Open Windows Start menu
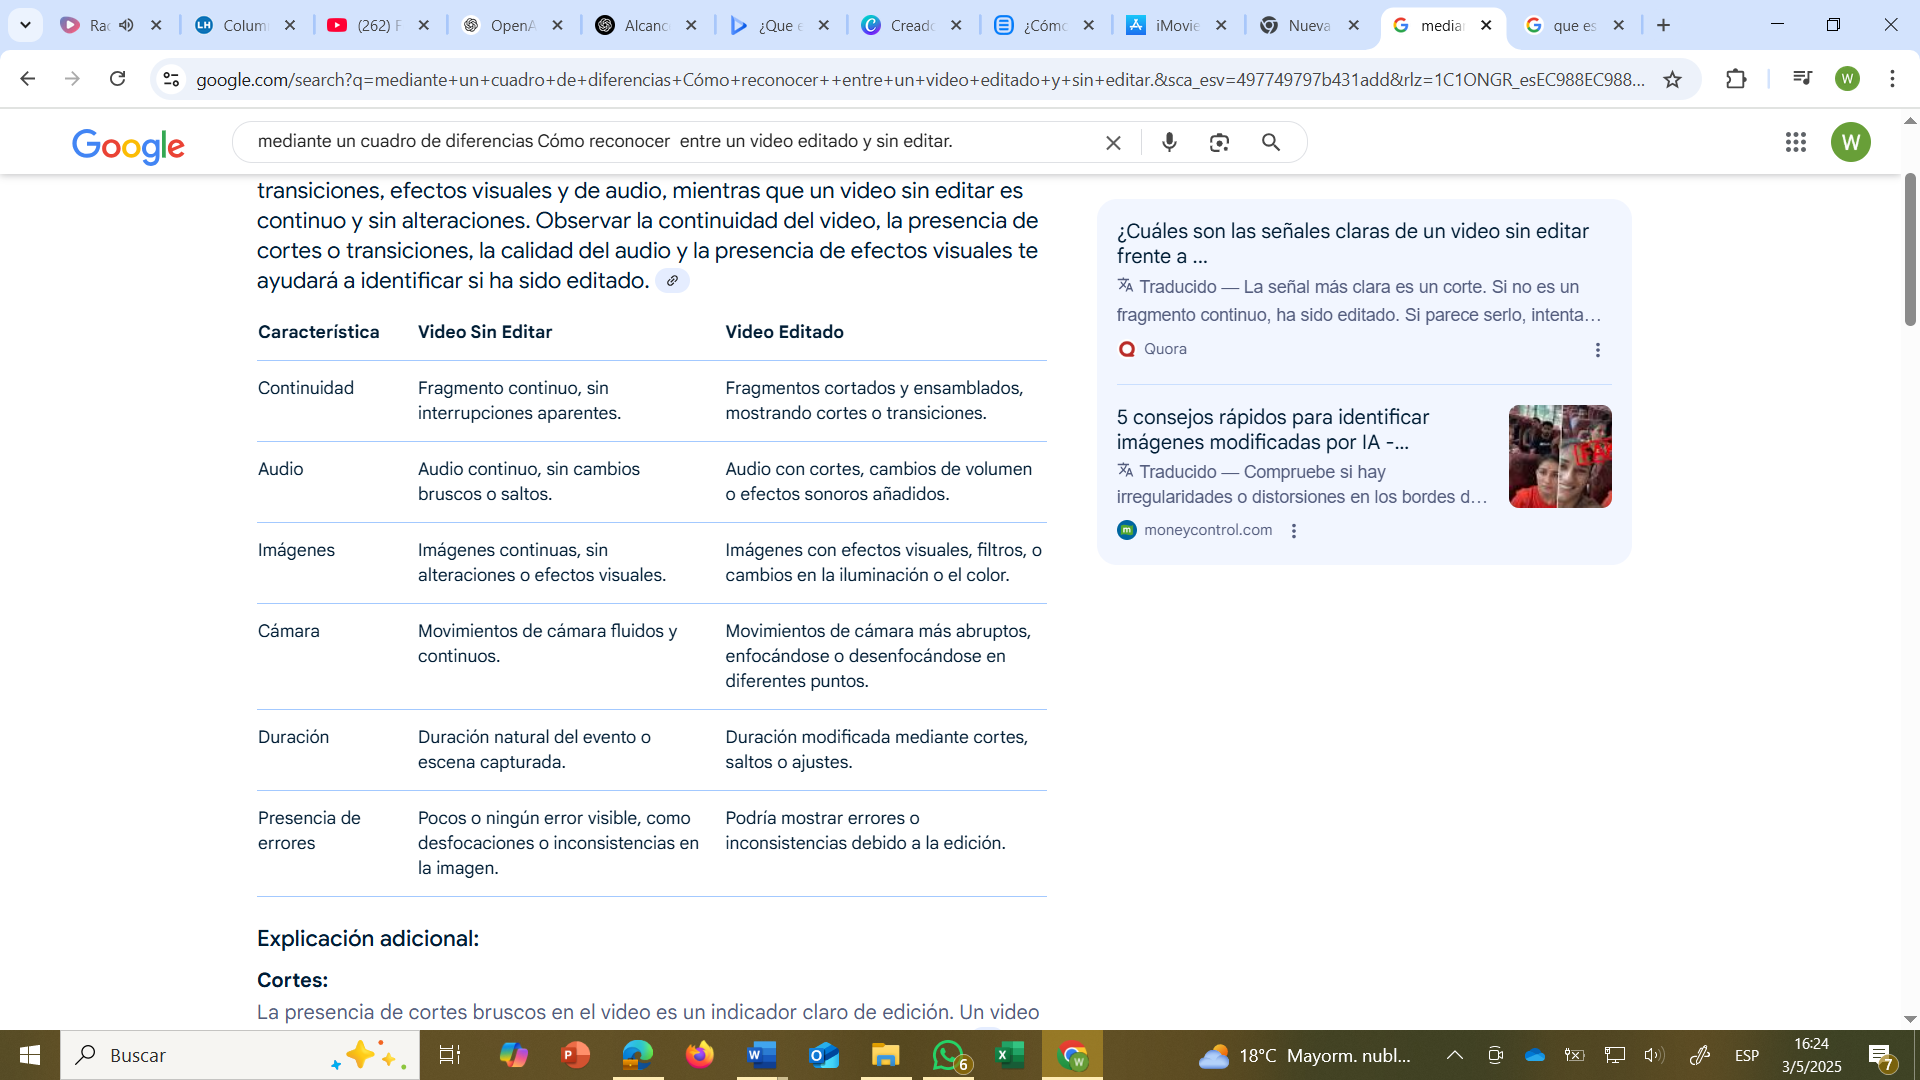The width and height of the screenshot is (1920, 1080). [30, 1055]
